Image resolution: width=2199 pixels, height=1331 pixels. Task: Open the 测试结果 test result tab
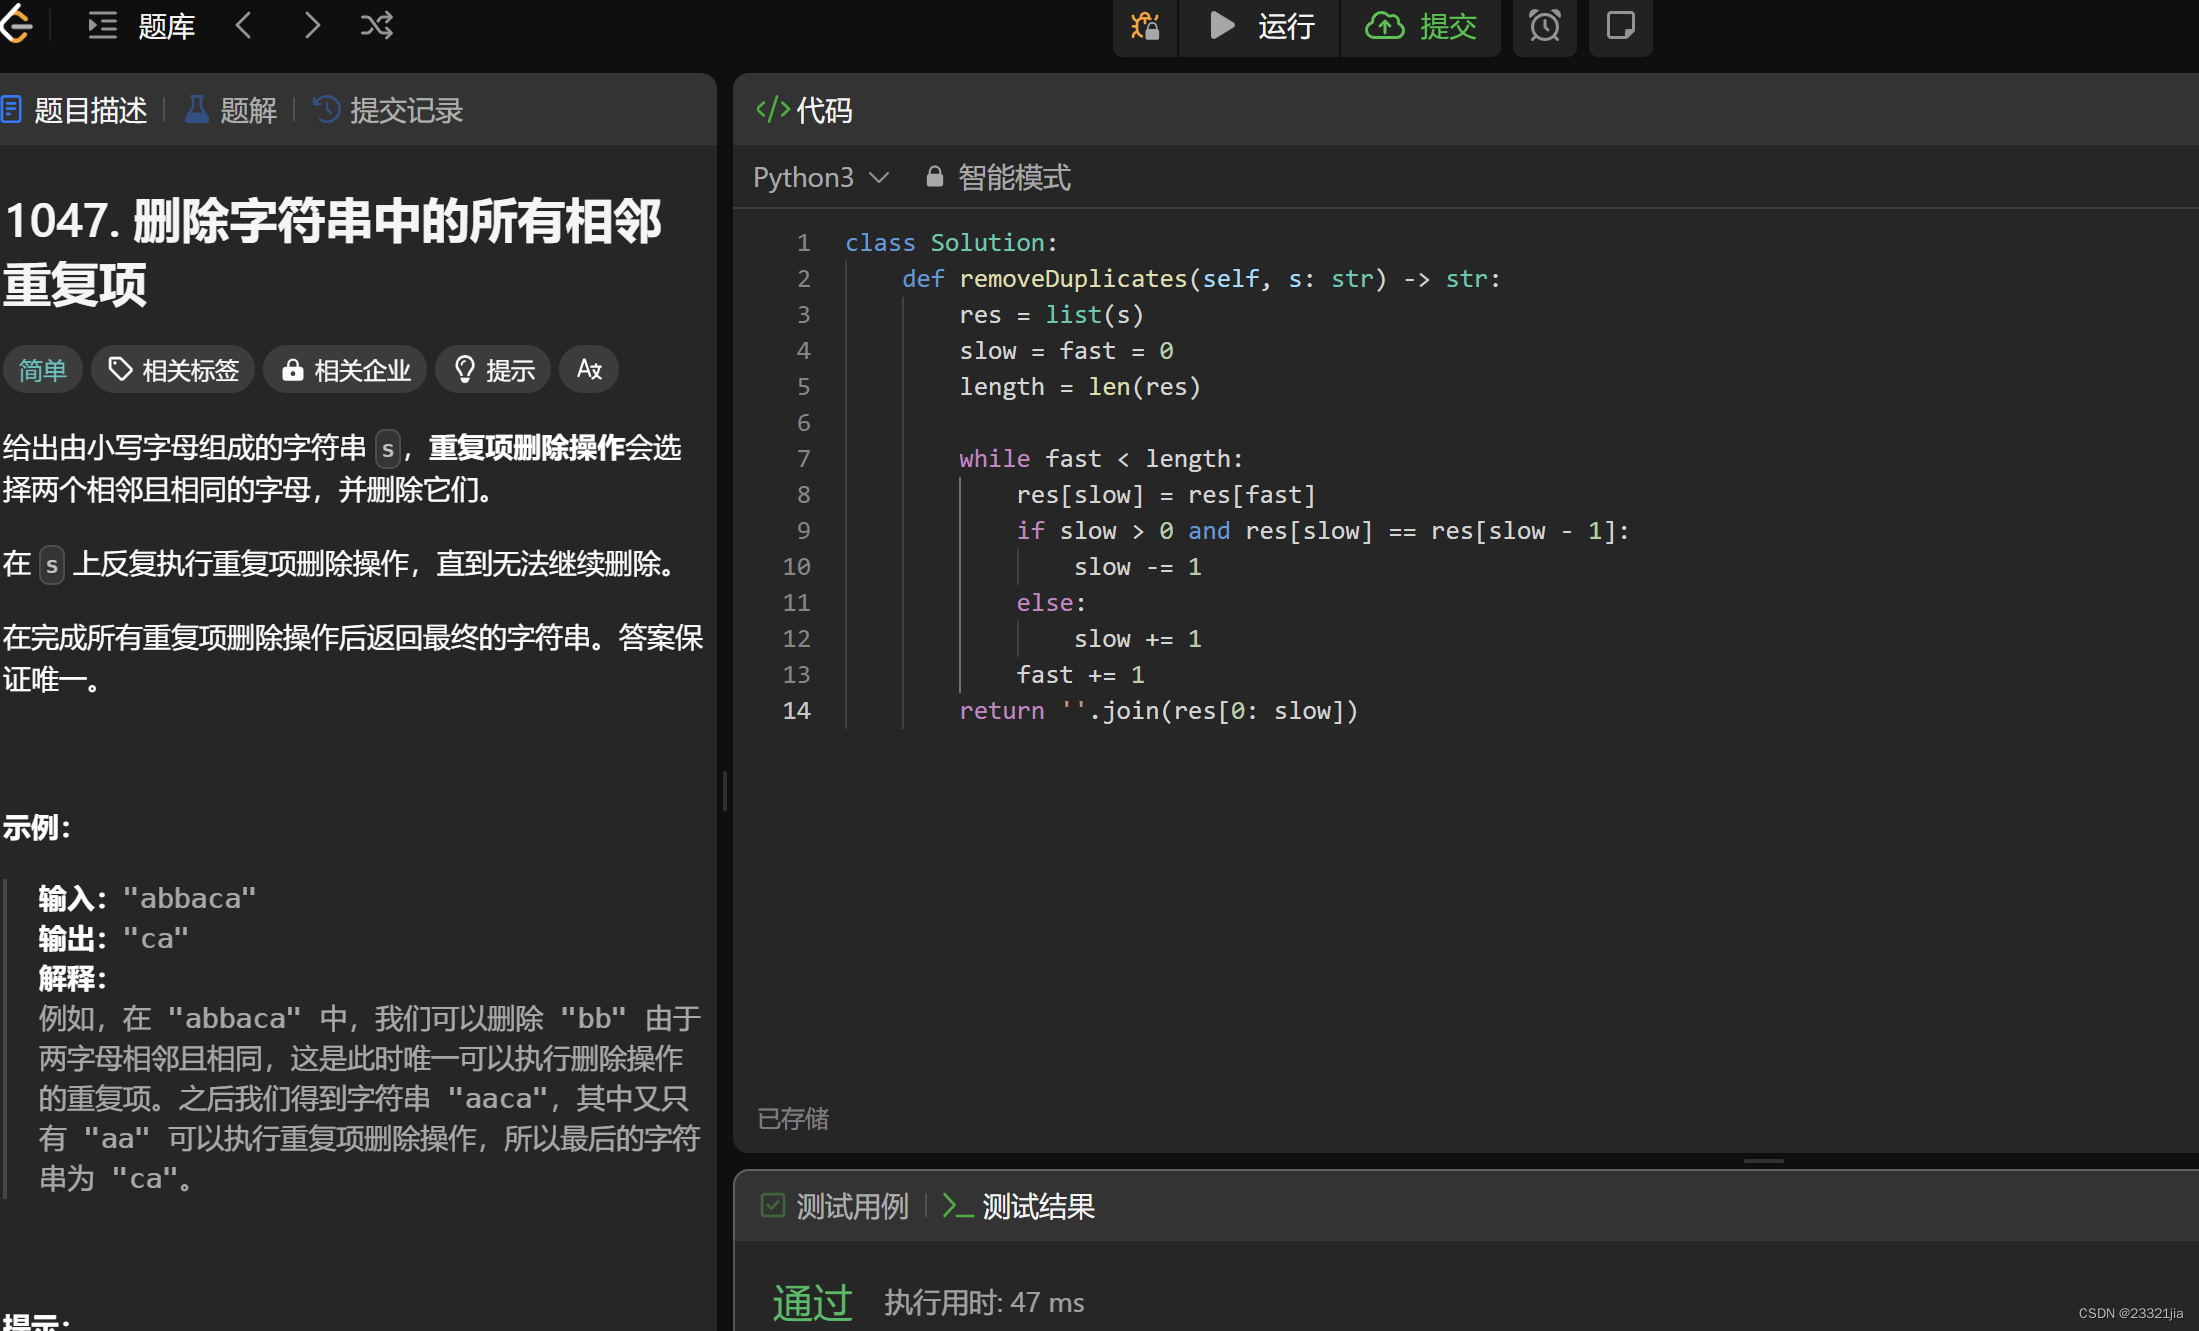pos(1018,1207)
